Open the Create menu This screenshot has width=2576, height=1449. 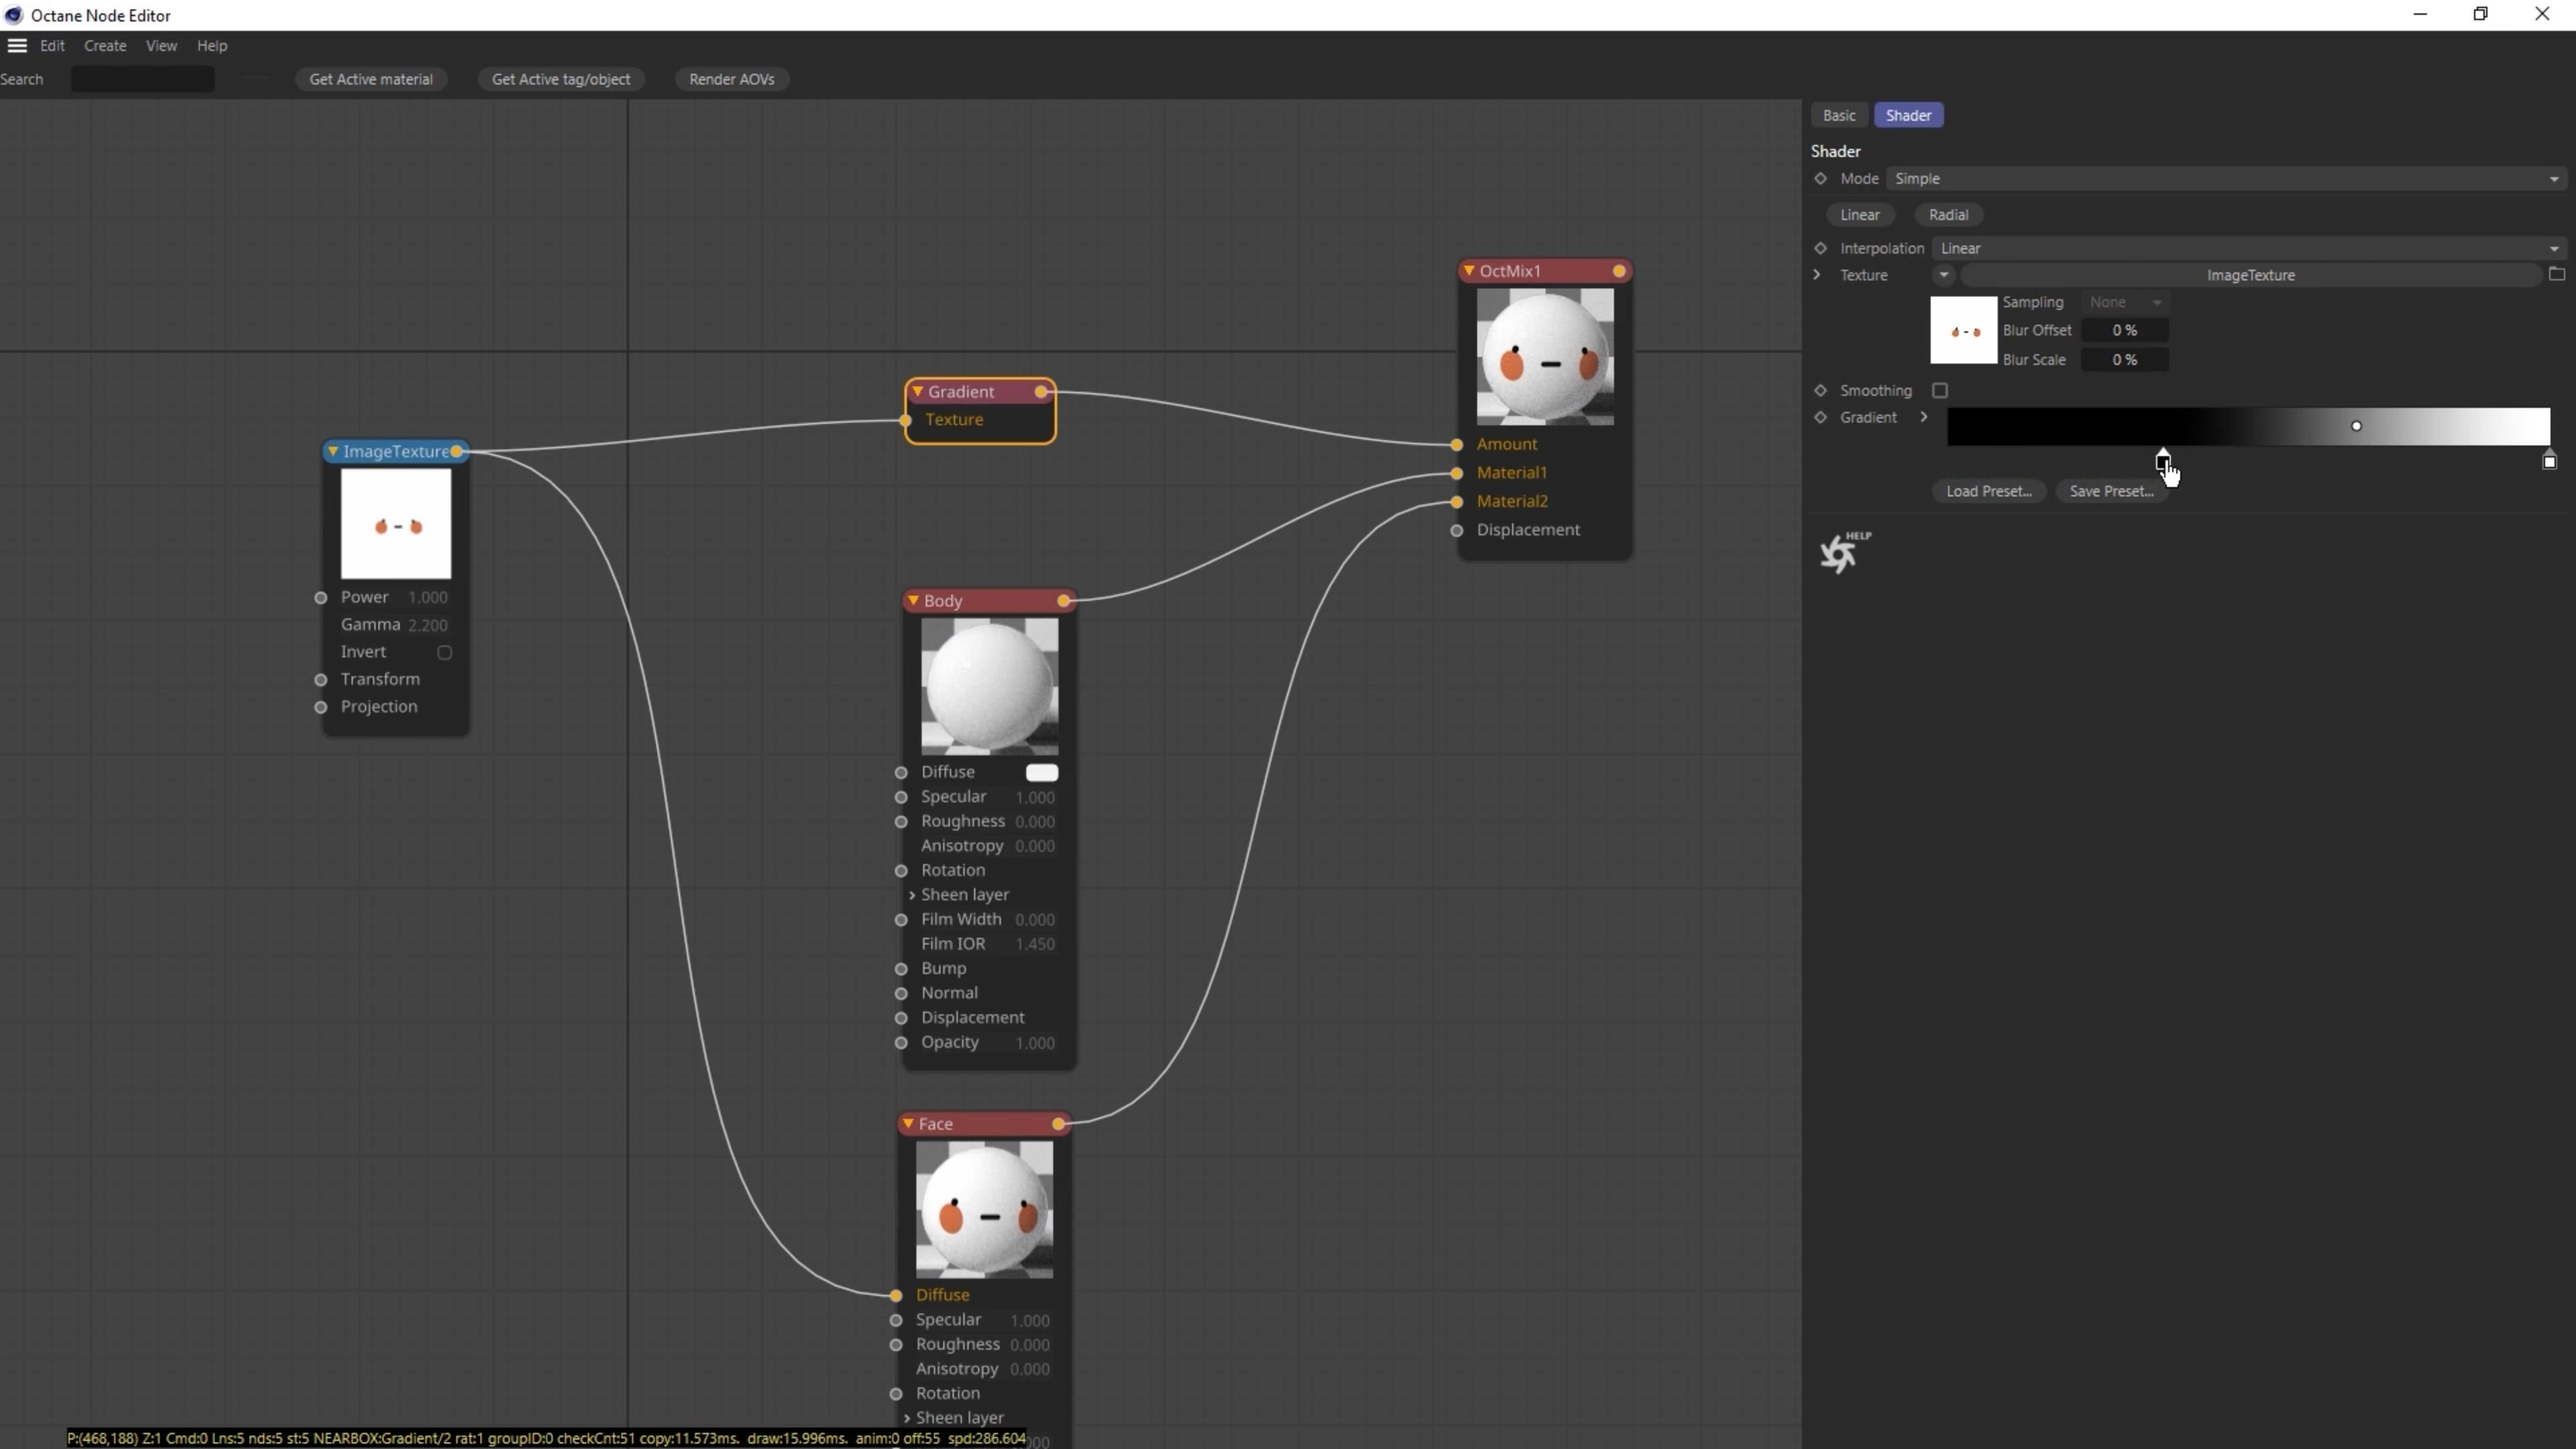tap(105, 46)
